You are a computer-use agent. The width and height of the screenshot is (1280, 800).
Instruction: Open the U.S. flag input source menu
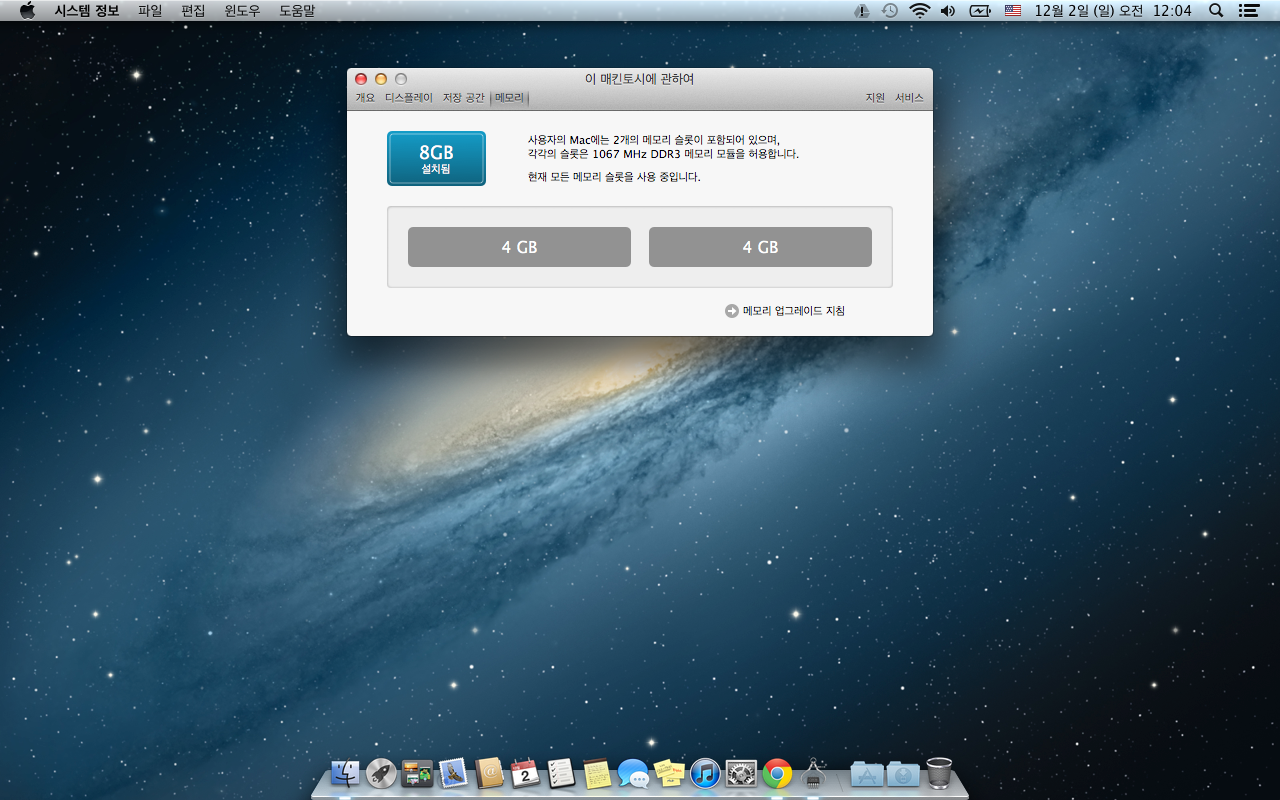coord(1013,11)
